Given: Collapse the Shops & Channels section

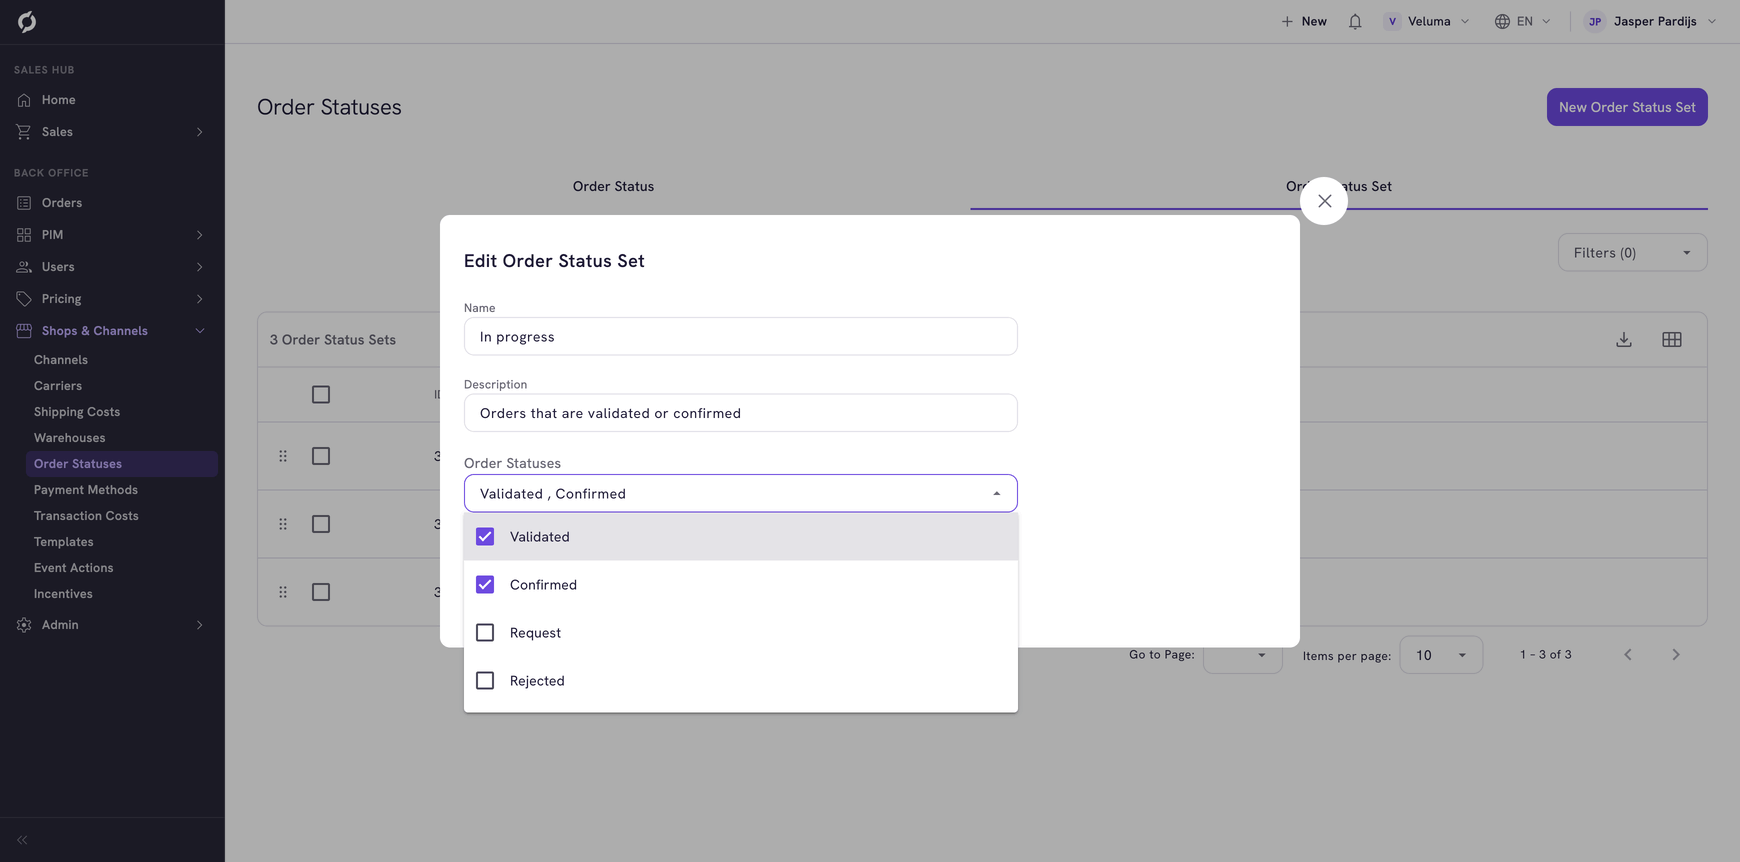Looking at the screenshot, I should point(200,331).
